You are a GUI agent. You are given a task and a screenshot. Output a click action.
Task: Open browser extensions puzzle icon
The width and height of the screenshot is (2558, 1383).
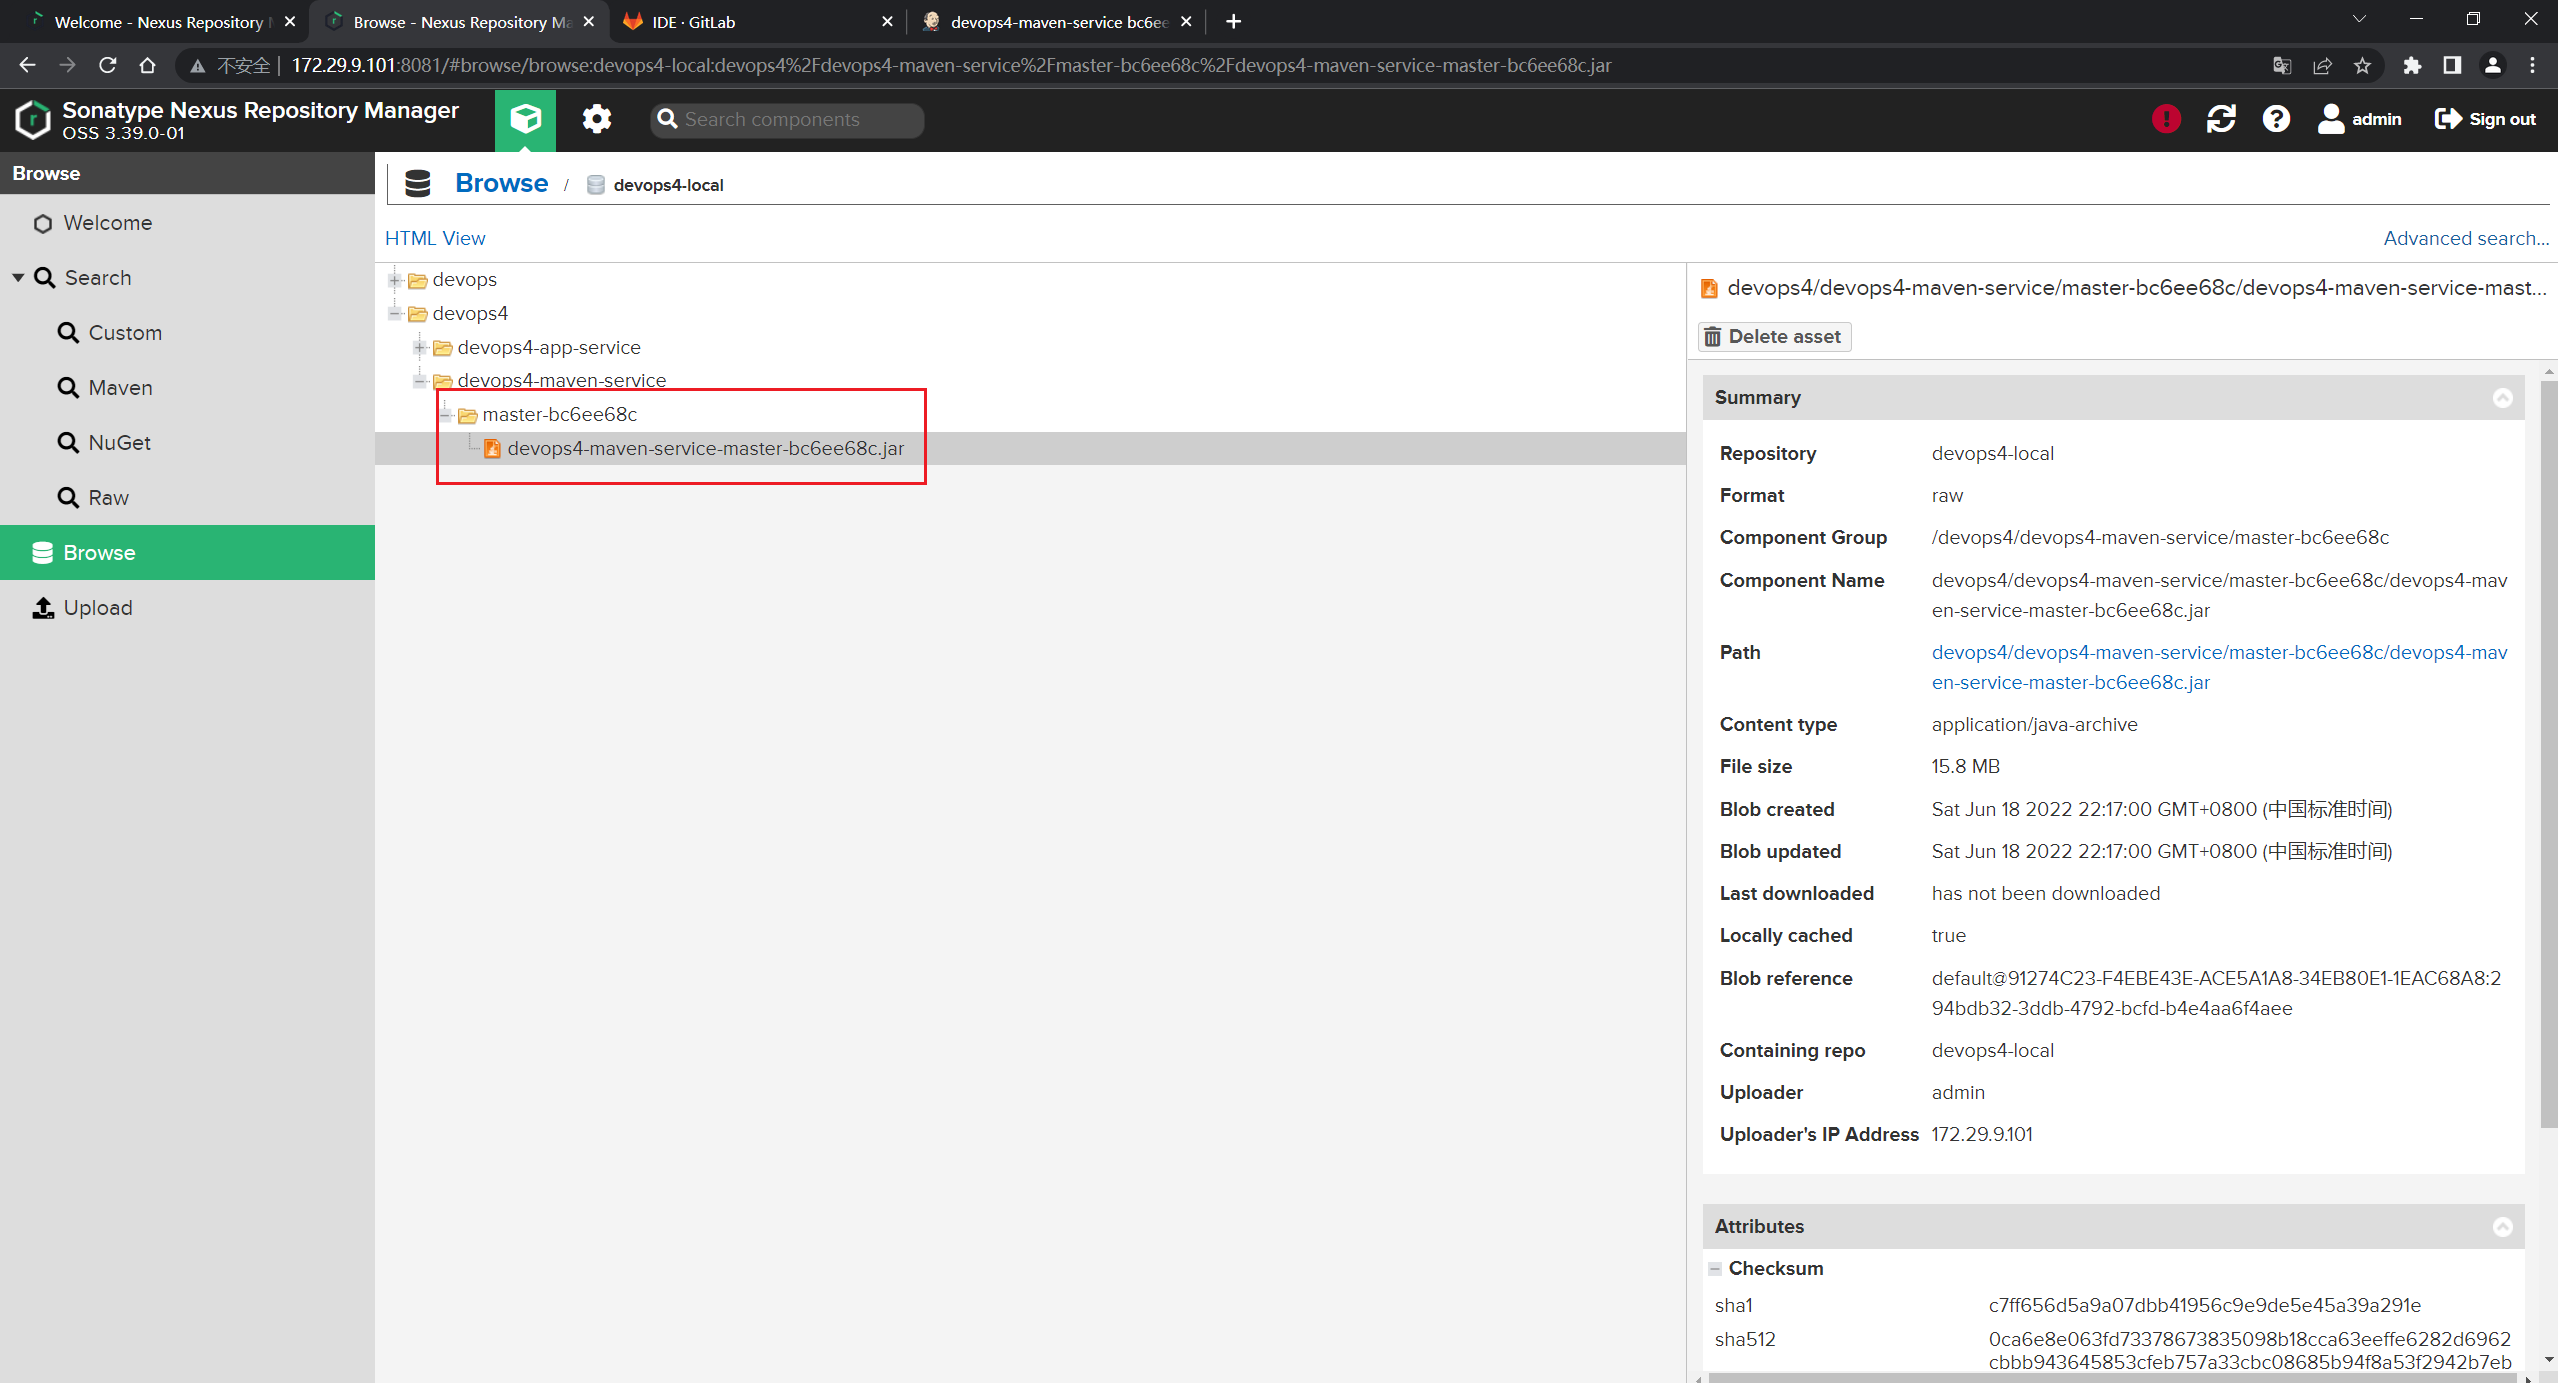pyautogui.click(x=2412, y=66)
